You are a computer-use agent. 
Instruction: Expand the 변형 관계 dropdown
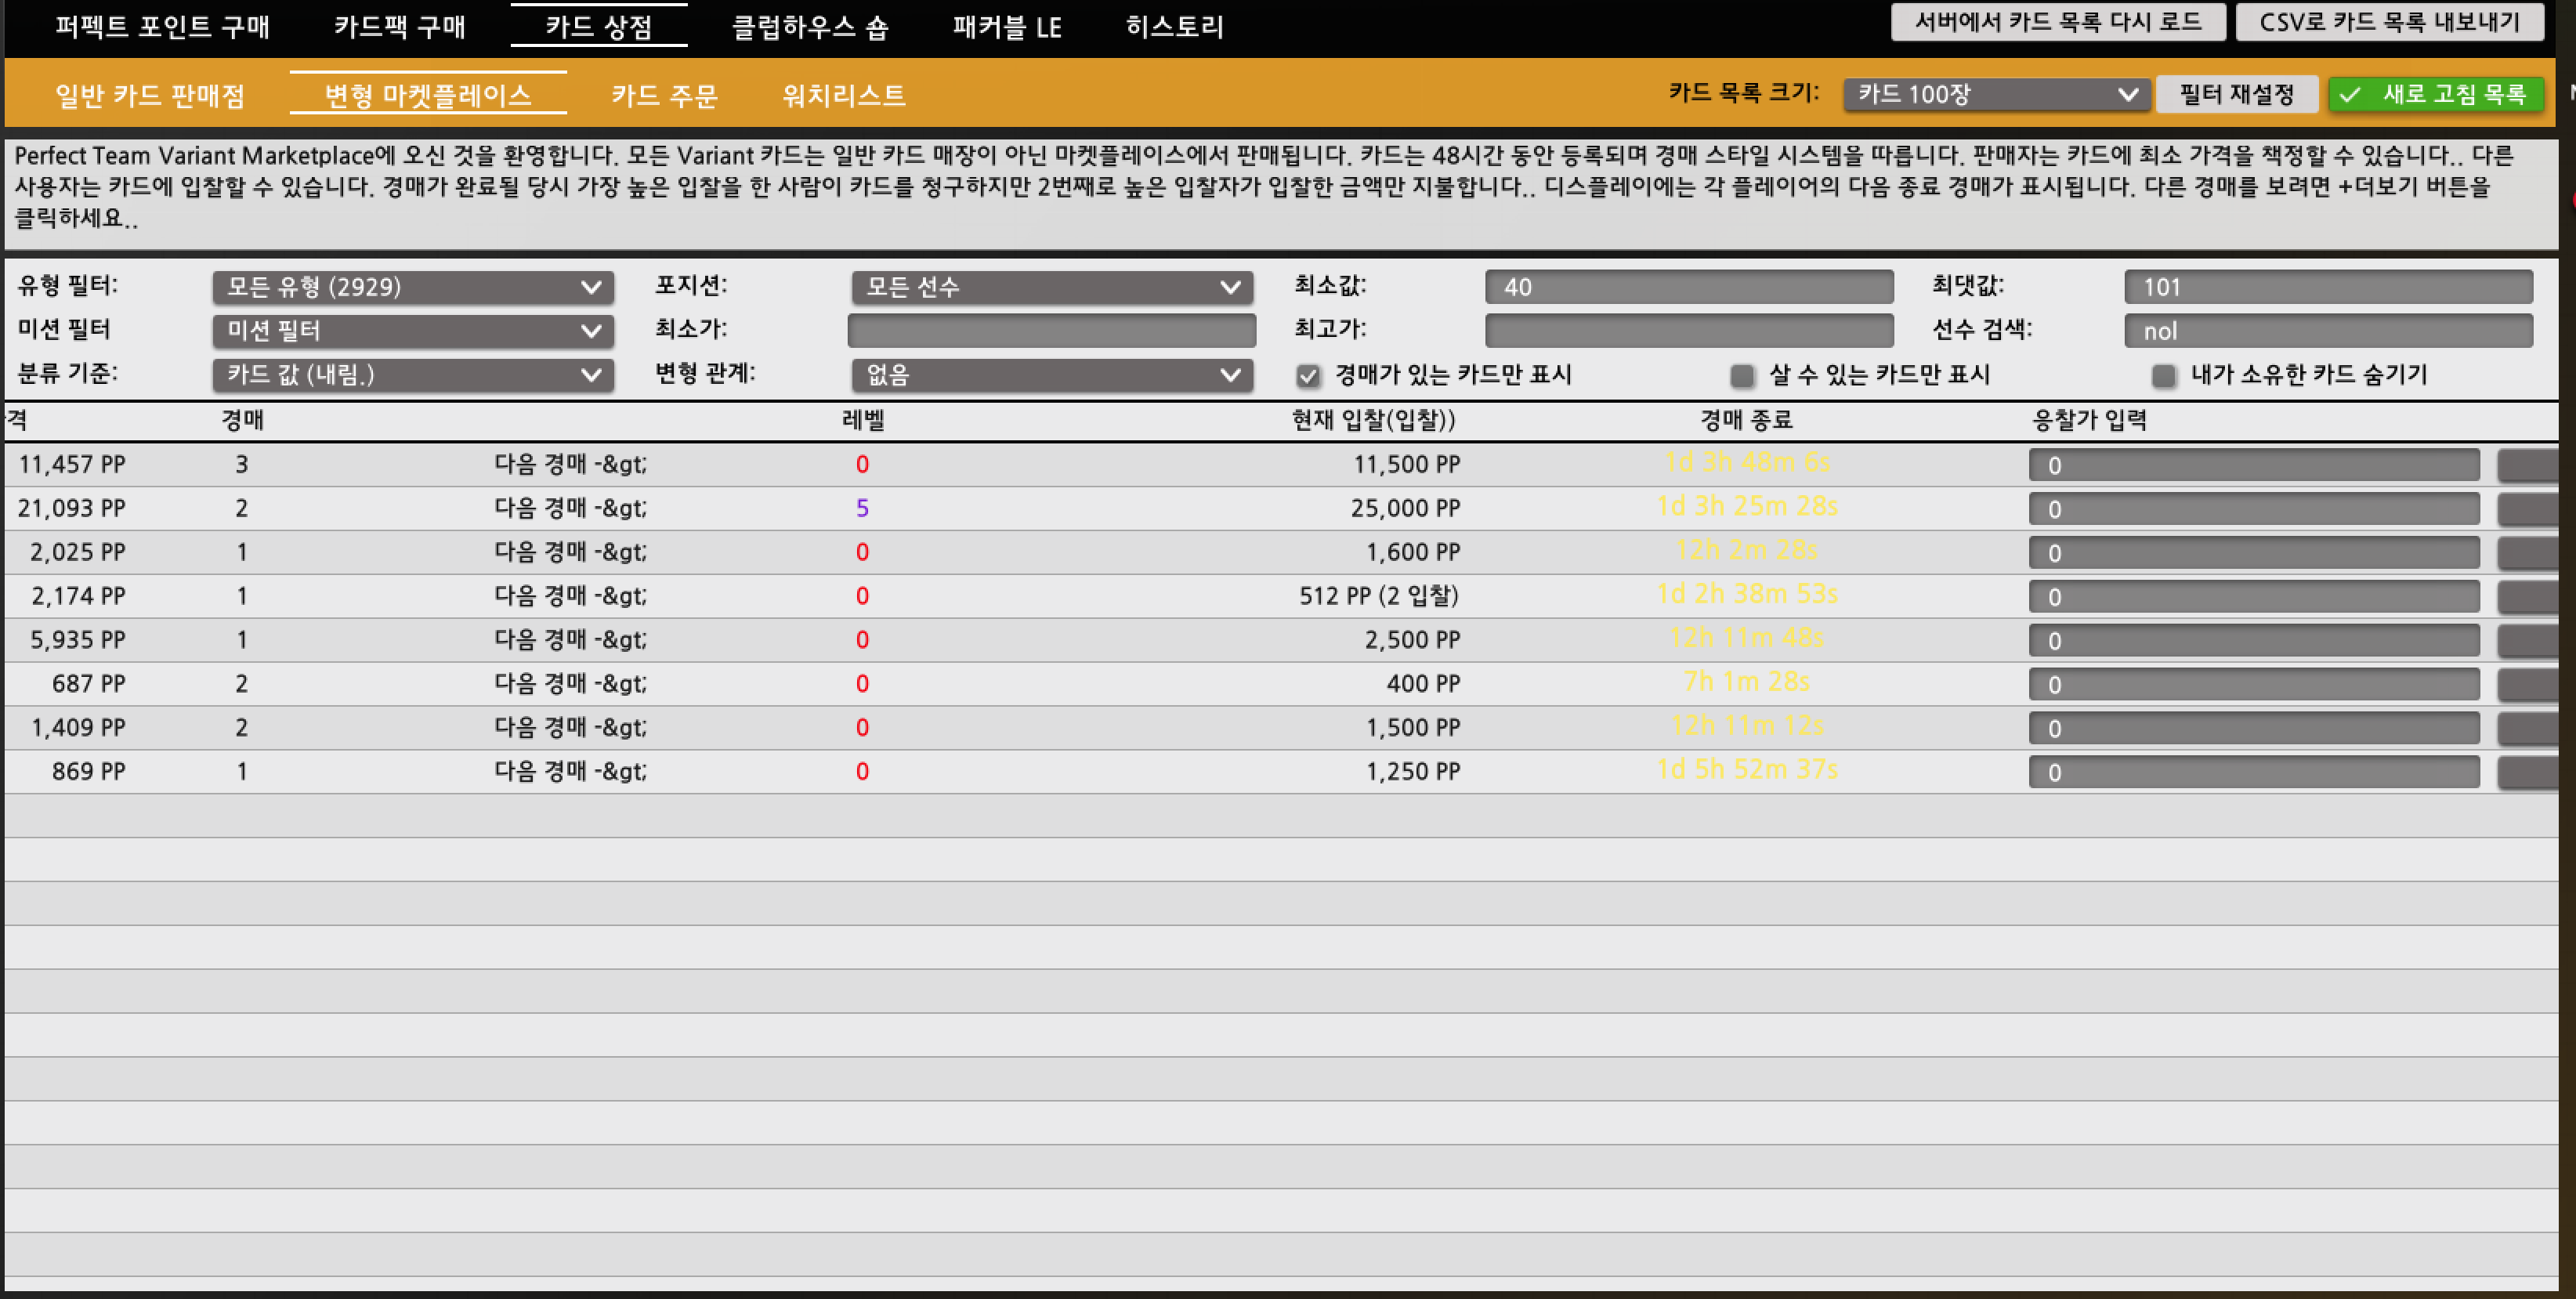coord(1051,375)
